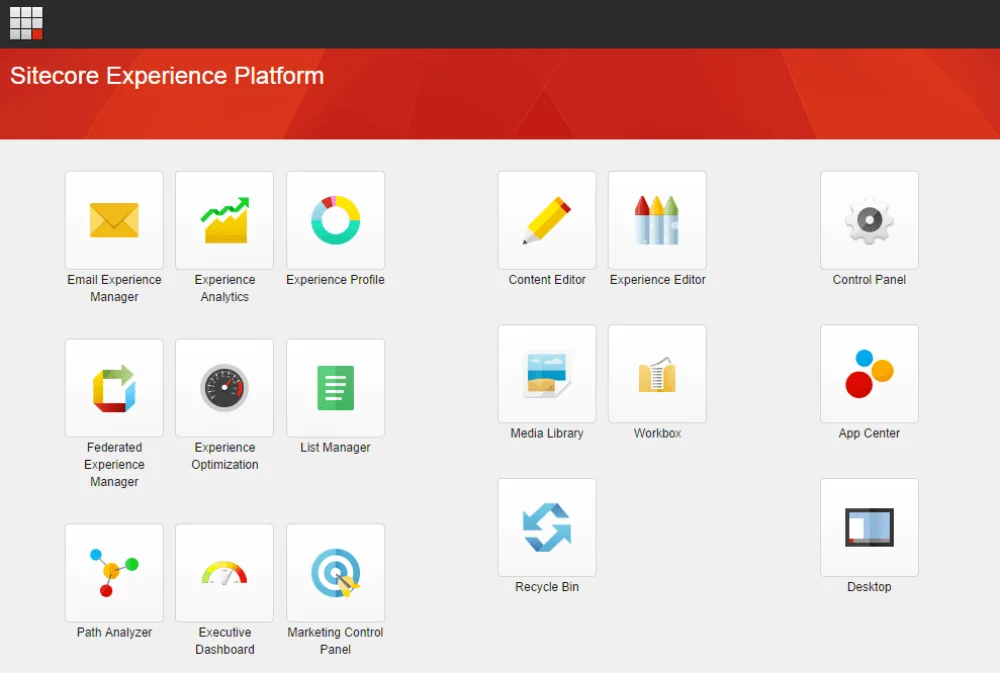Open the Control Panel
This screenshot has width=1000, height=674.
pyautogui.click(x=868, y=220)
